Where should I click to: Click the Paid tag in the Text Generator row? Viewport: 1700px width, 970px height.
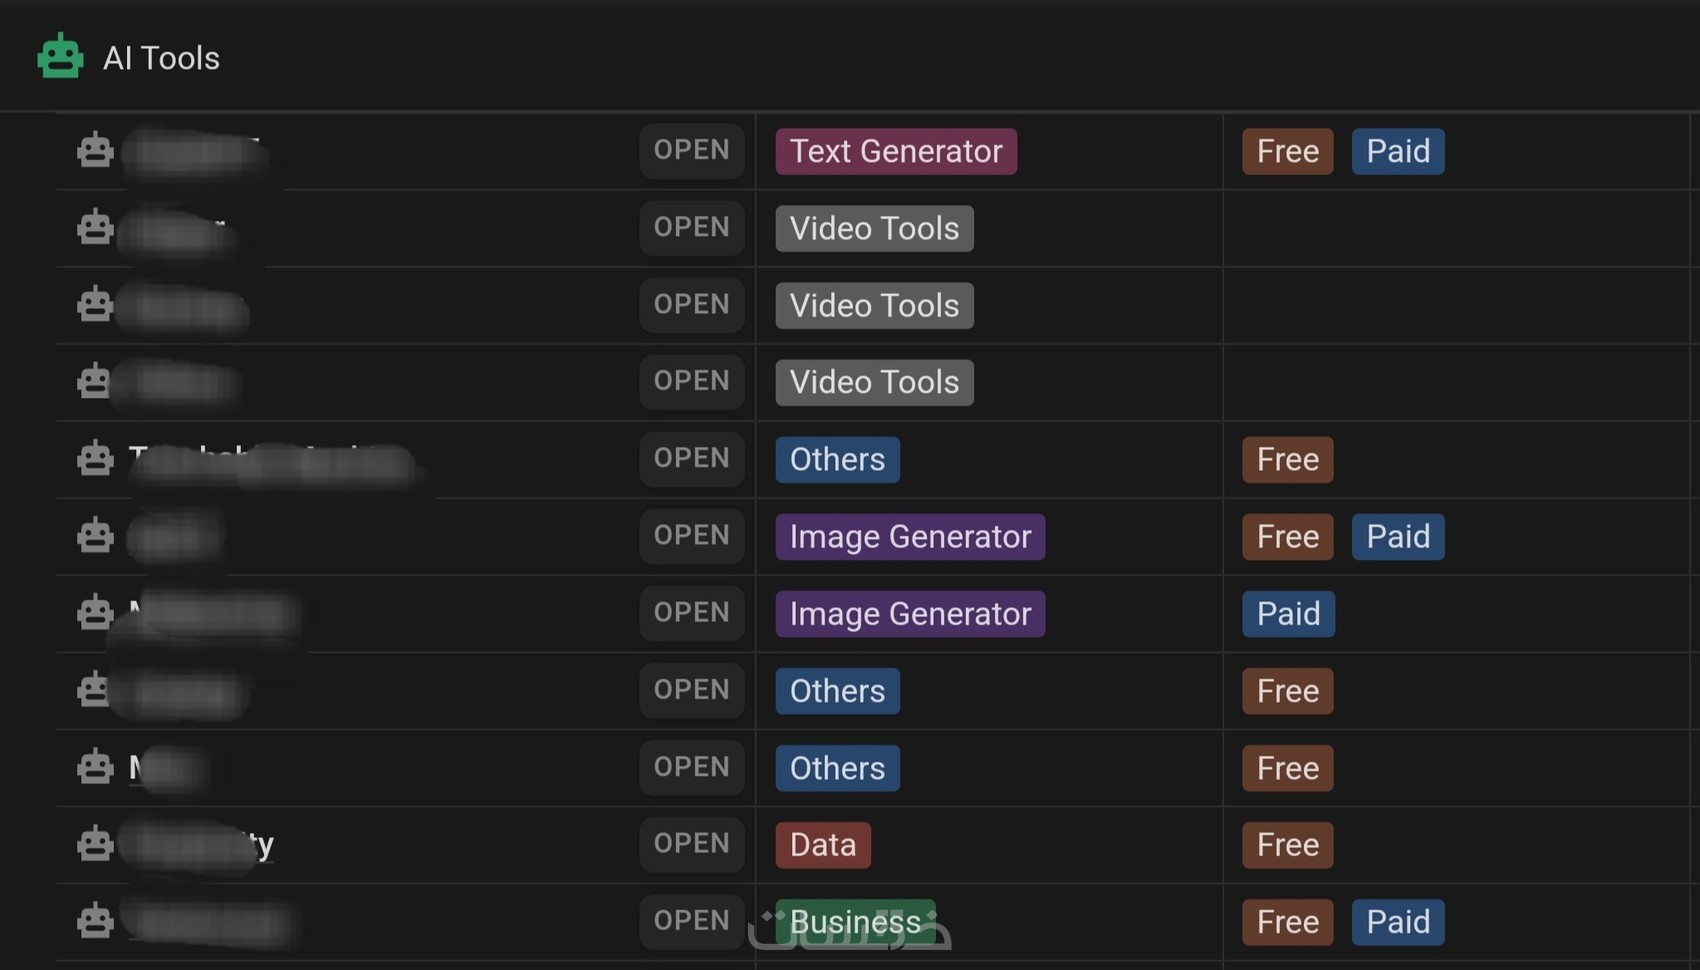[x=1398, y=151]
